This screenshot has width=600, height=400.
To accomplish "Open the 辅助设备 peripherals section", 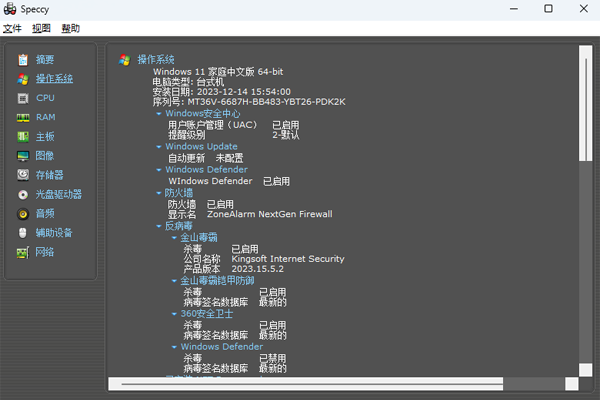I will pos(54,233).
